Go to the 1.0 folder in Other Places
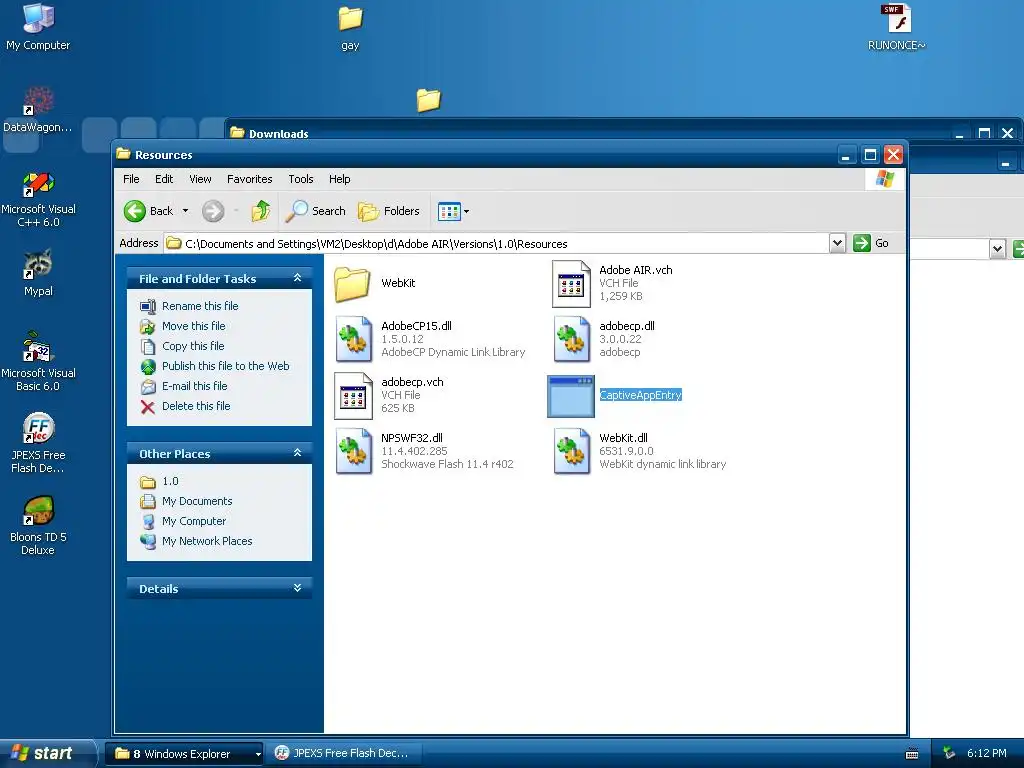Screen dimensions: 1024x768 170,481
